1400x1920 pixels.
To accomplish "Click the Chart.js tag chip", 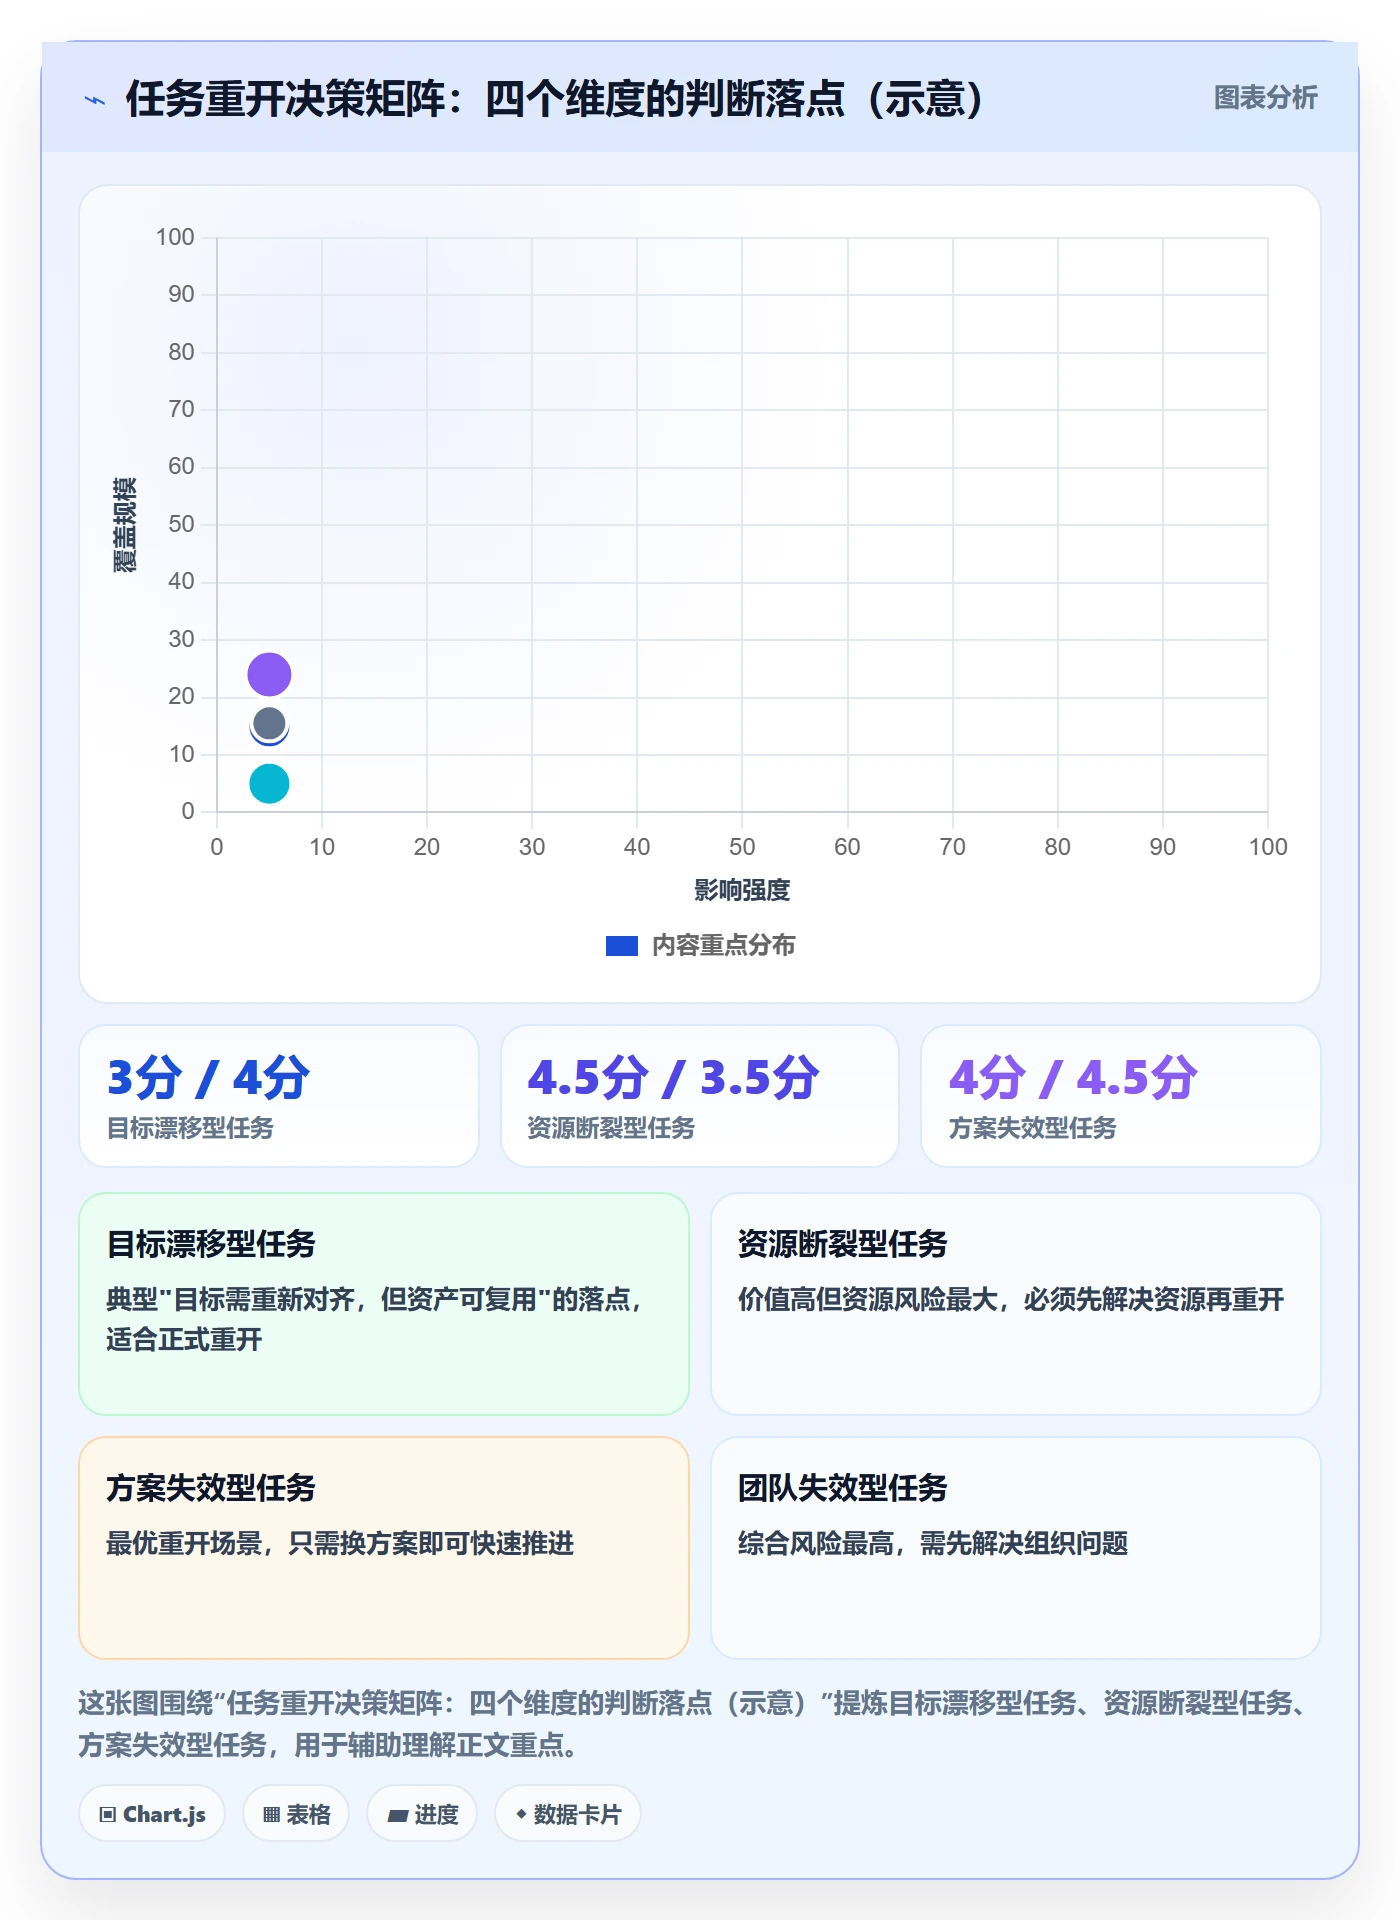I will (152, 1813).
